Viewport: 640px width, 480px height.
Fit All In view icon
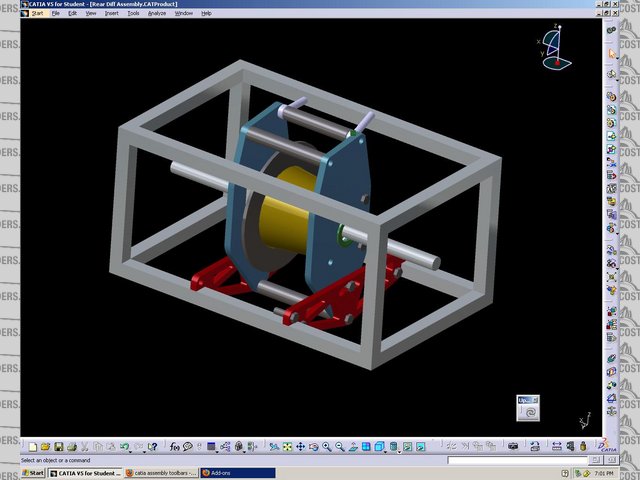click(287, 447)
